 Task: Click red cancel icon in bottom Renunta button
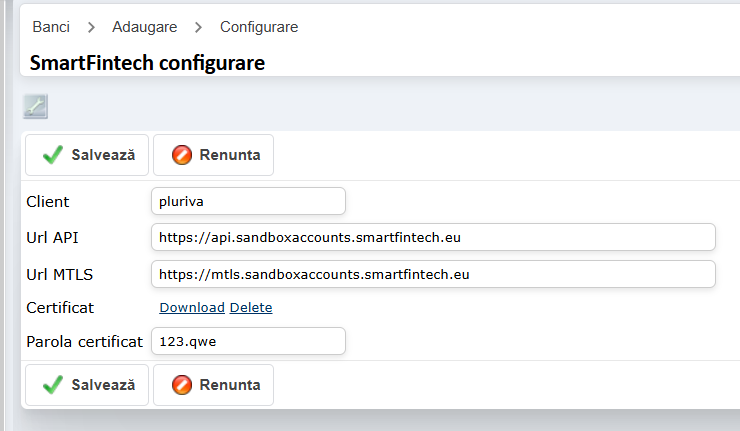coord(182,385)
